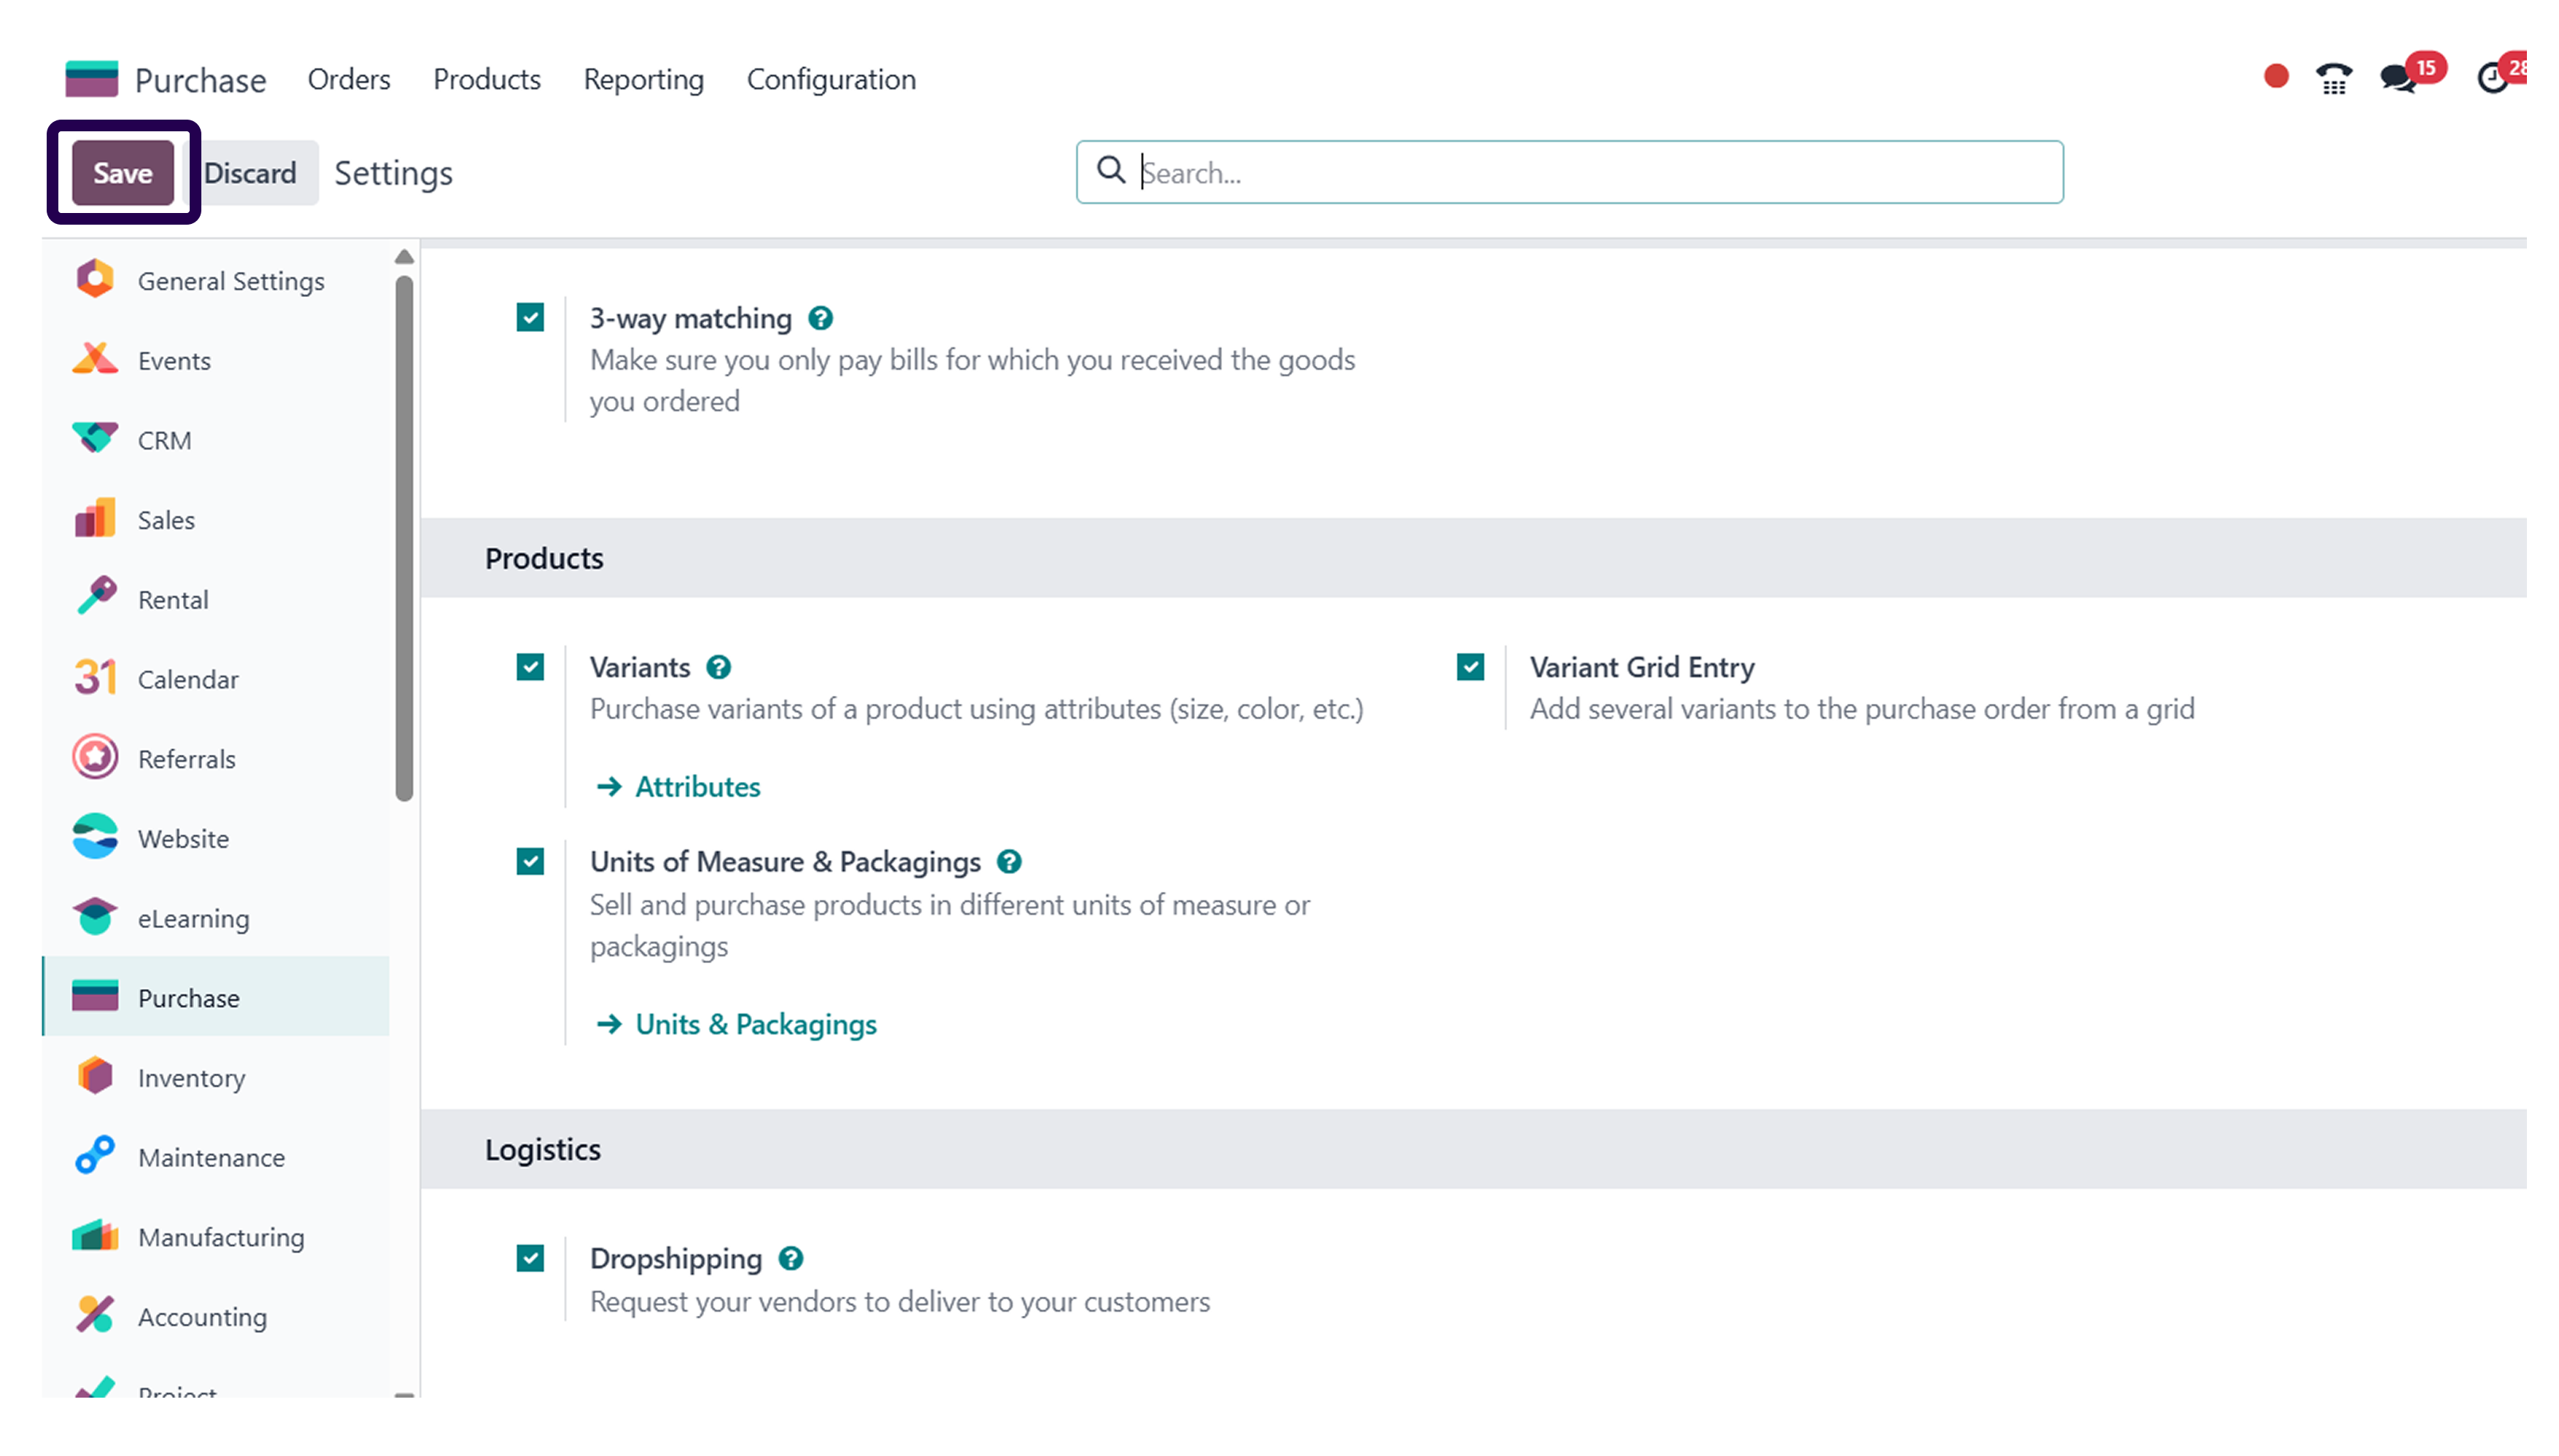
Task: Open the chat messages icon
Action: (x=2398, y=78)
